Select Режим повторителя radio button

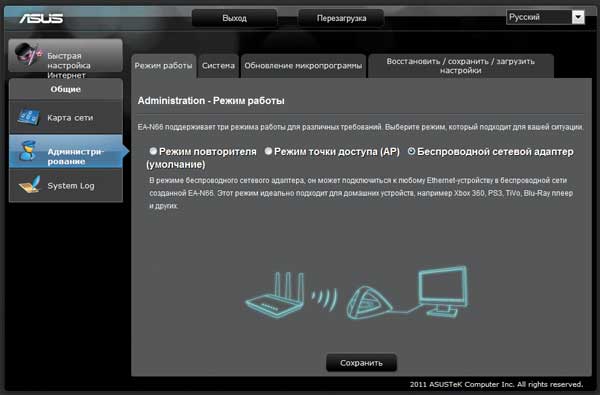(x=153, y=152)
